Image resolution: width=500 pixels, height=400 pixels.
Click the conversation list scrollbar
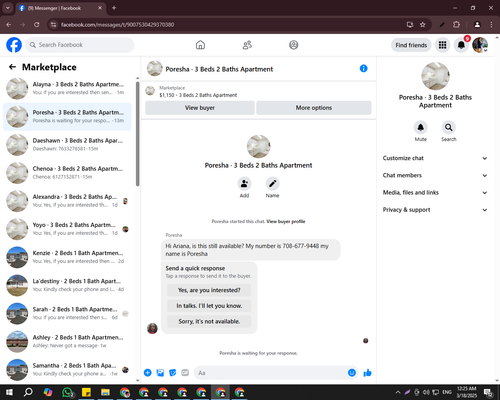coord(137,133)
